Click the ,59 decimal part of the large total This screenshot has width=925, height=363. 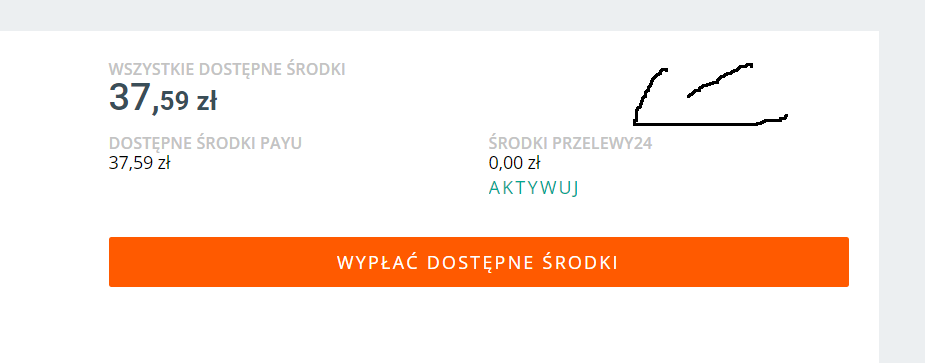click(x=172, y=102)
